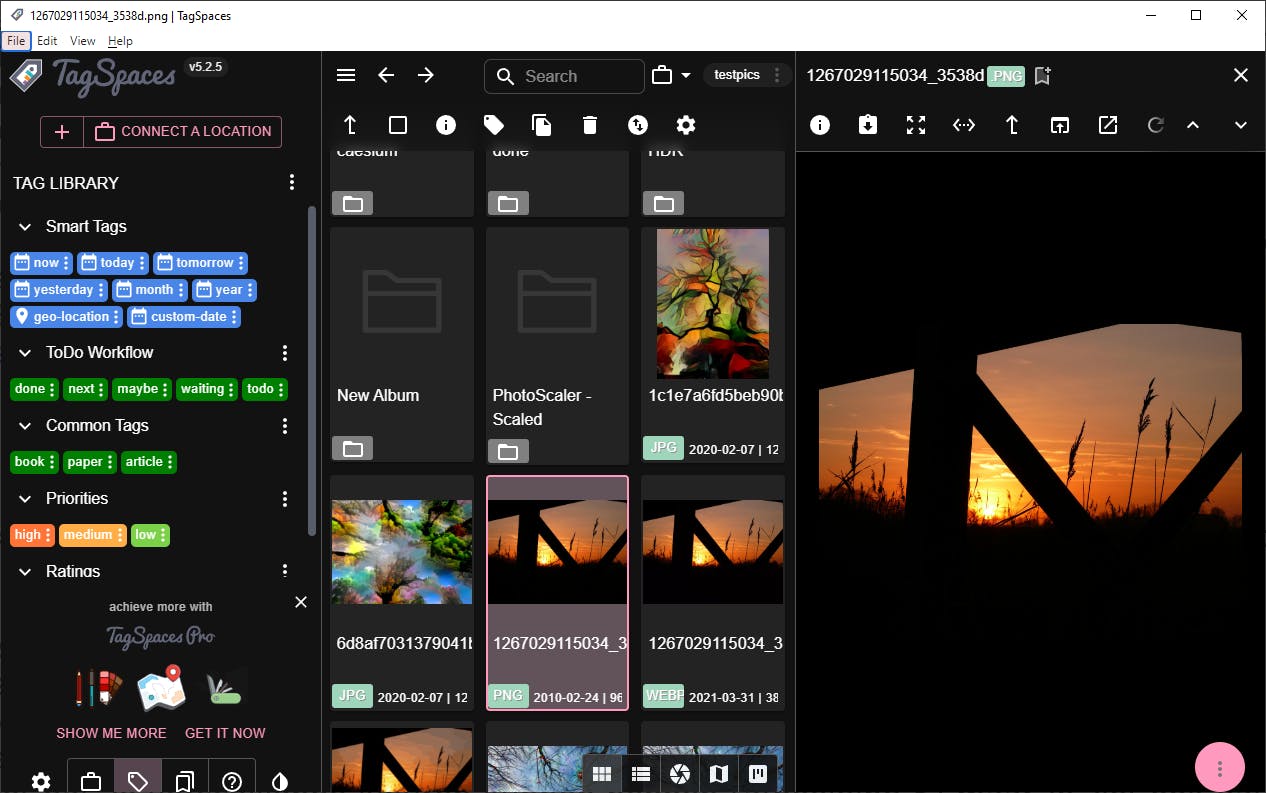Open file in new window icon
Image resolution: width=1266 pixels, height=793 pixels.
click(x=1060, y=125)
